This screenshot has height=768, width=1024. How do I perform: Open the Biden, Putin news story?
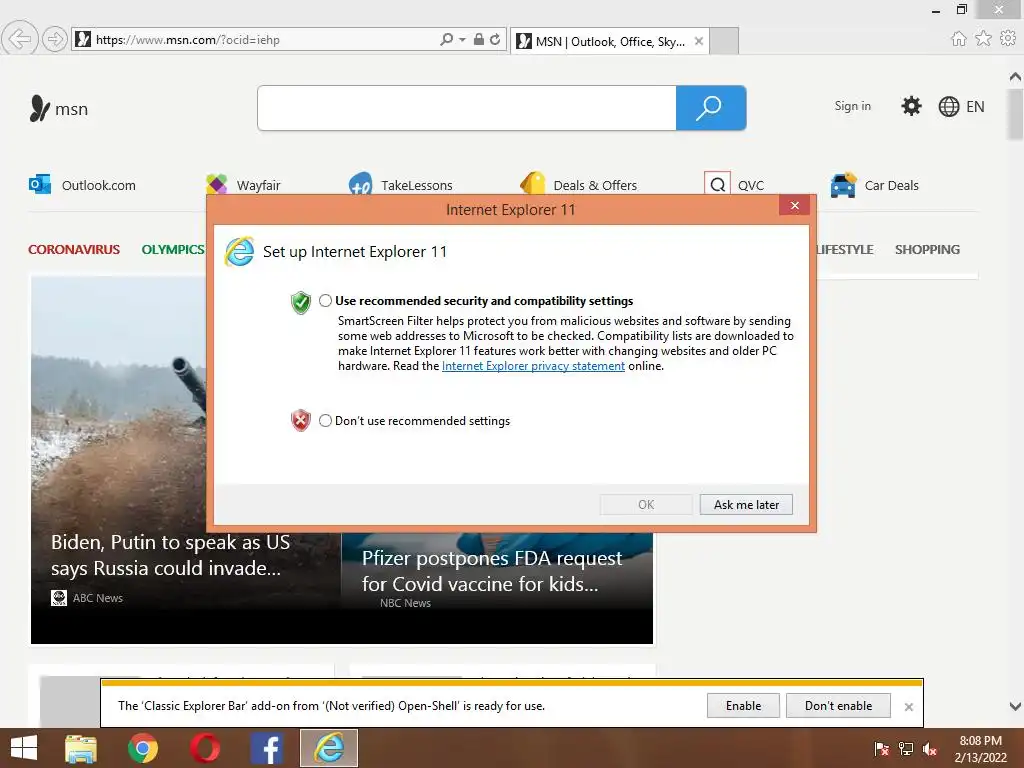[x=170, y=555]
